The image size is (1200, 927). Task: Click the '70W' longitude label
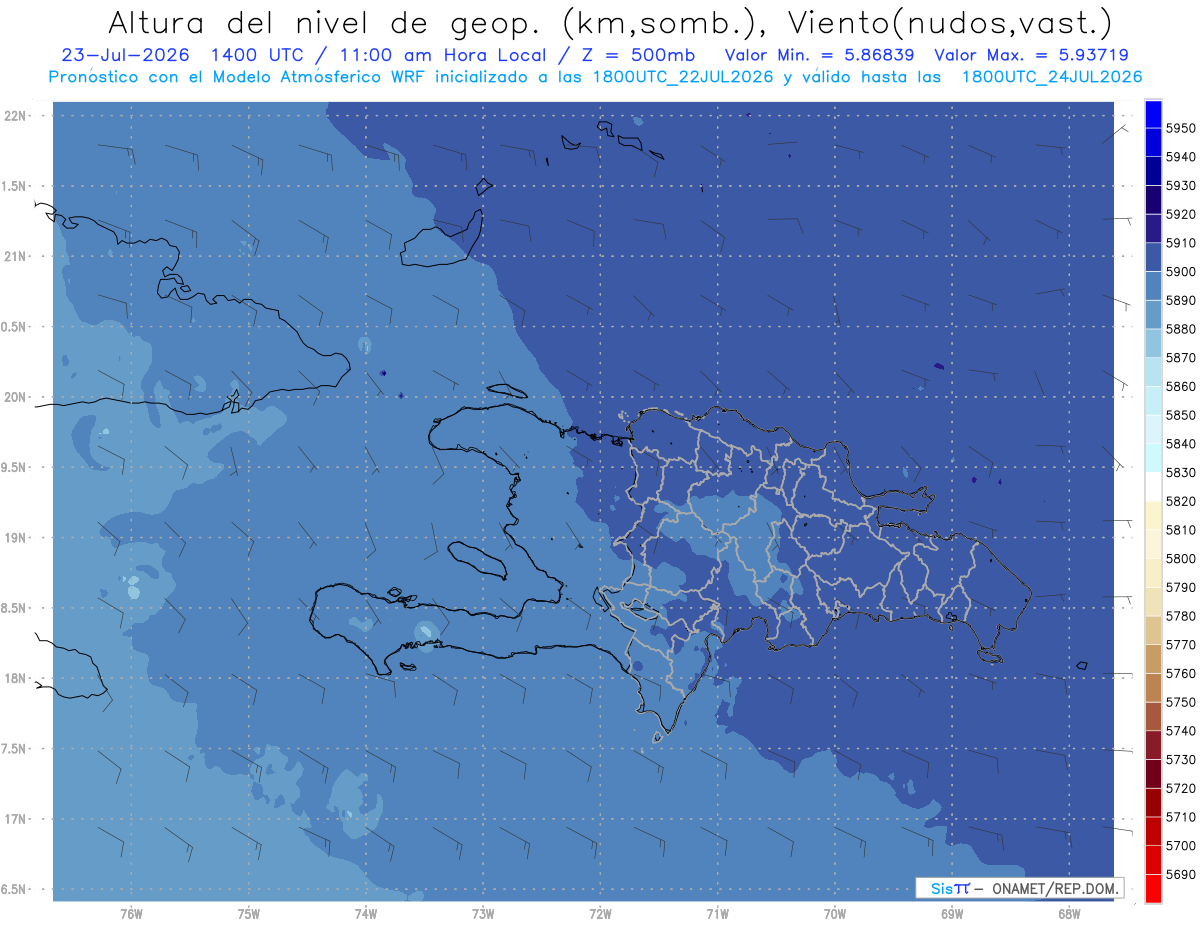(835, 914)
